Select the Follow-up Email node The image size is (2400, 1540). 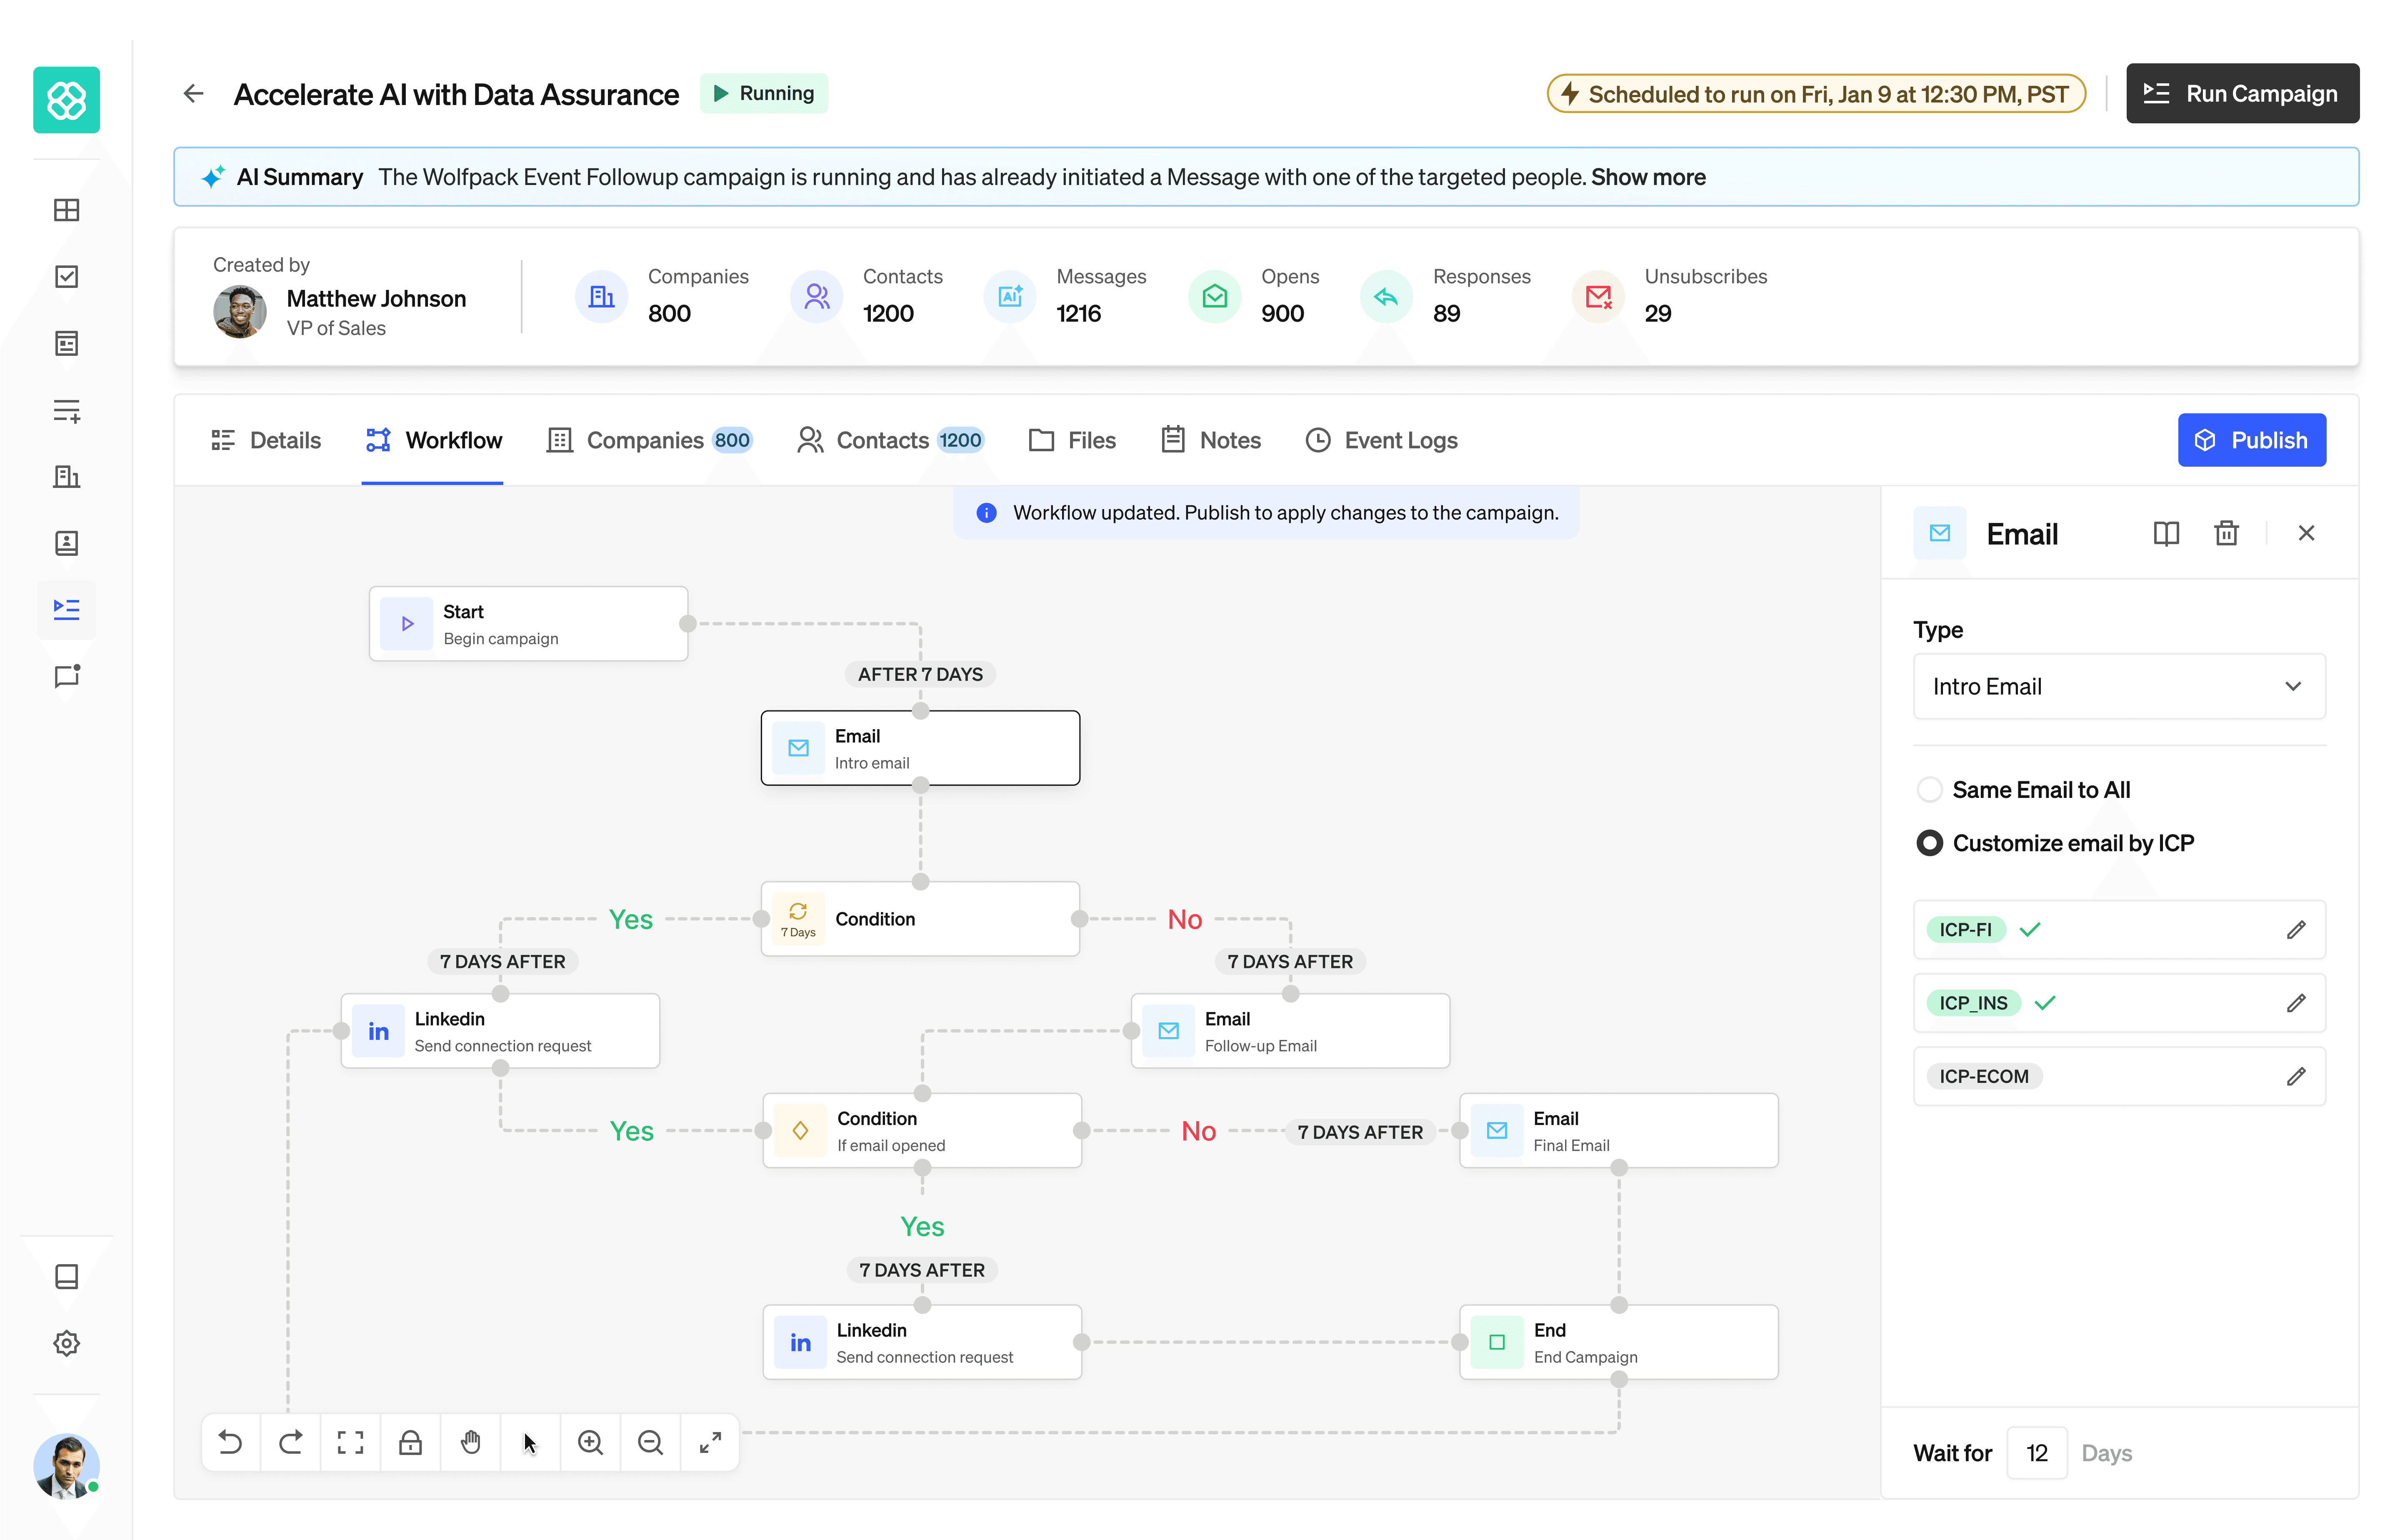[x=1290, y=1031]
